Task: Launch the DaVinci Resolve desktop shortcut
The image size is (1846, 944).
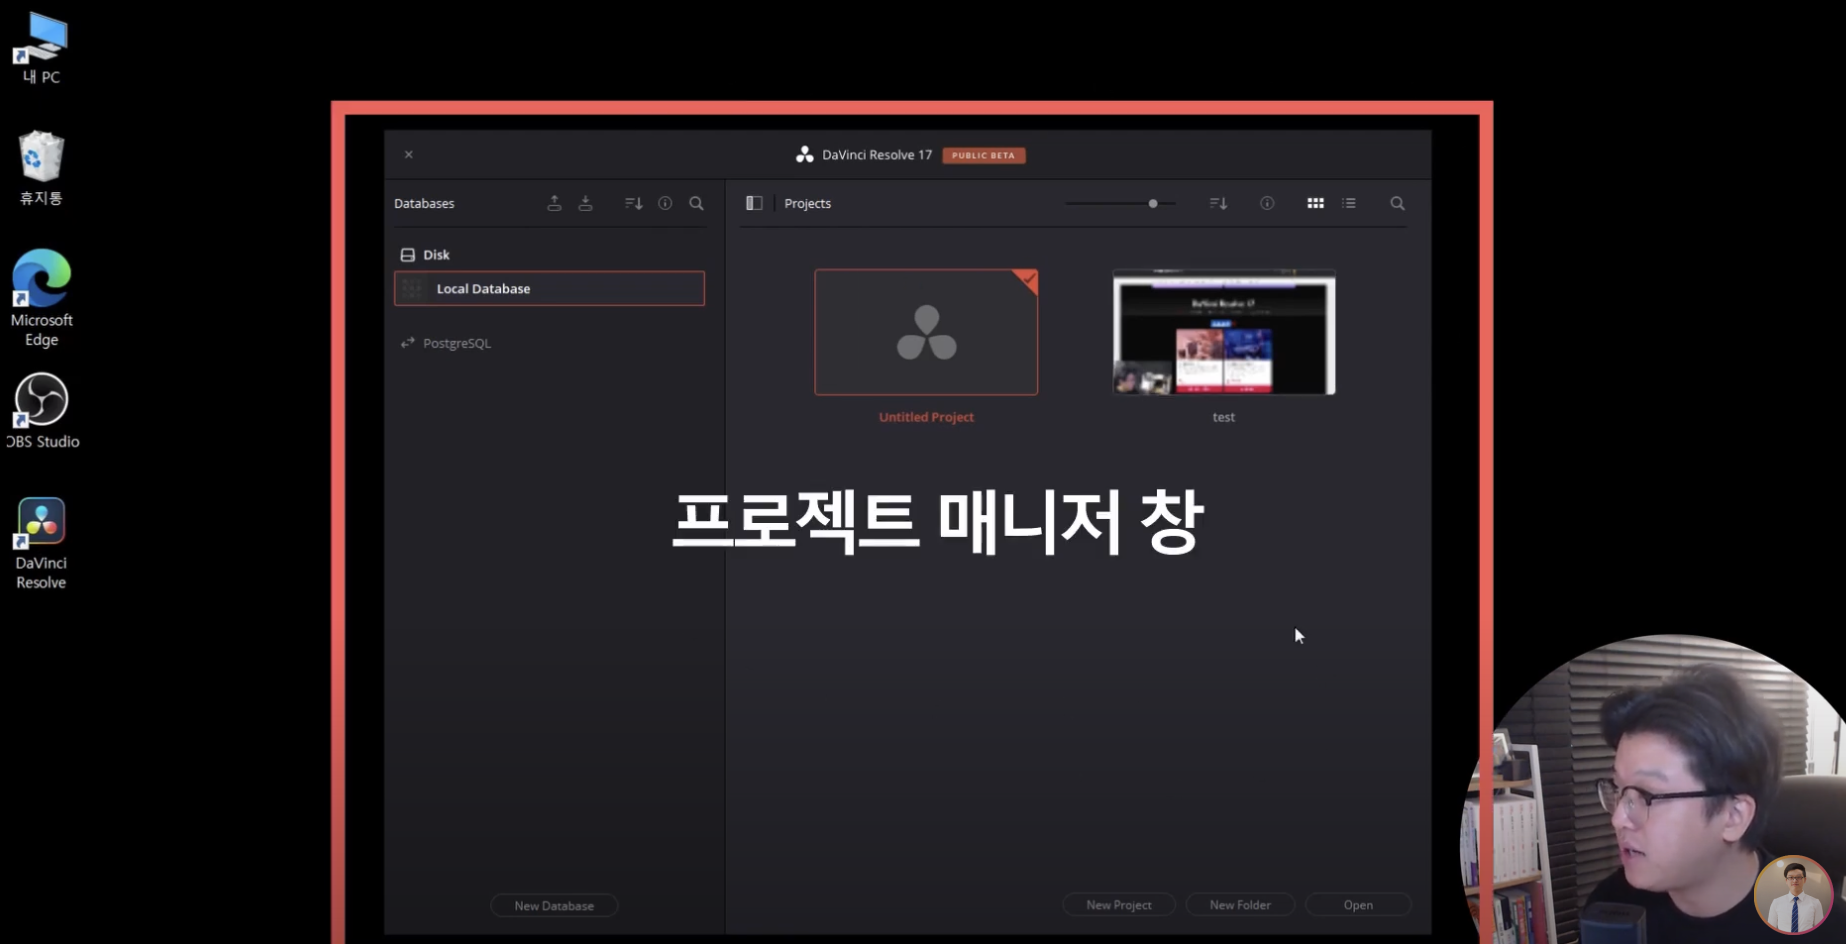Action: [x=41, y=543]
